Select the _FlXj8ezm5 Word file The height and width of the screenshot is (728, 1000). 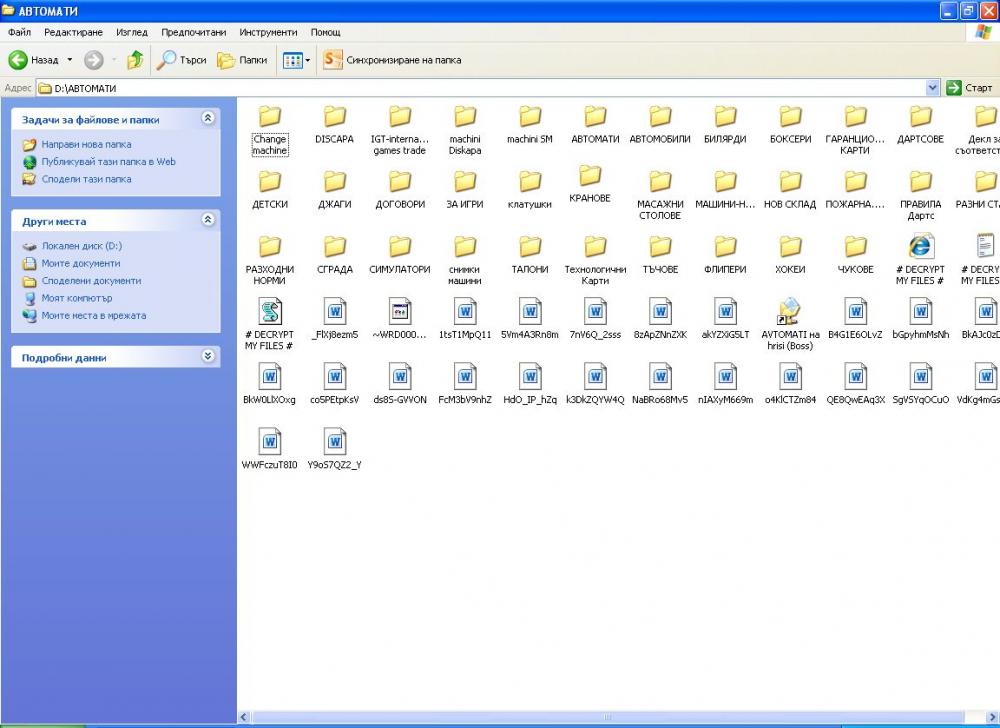pos(334,320)
